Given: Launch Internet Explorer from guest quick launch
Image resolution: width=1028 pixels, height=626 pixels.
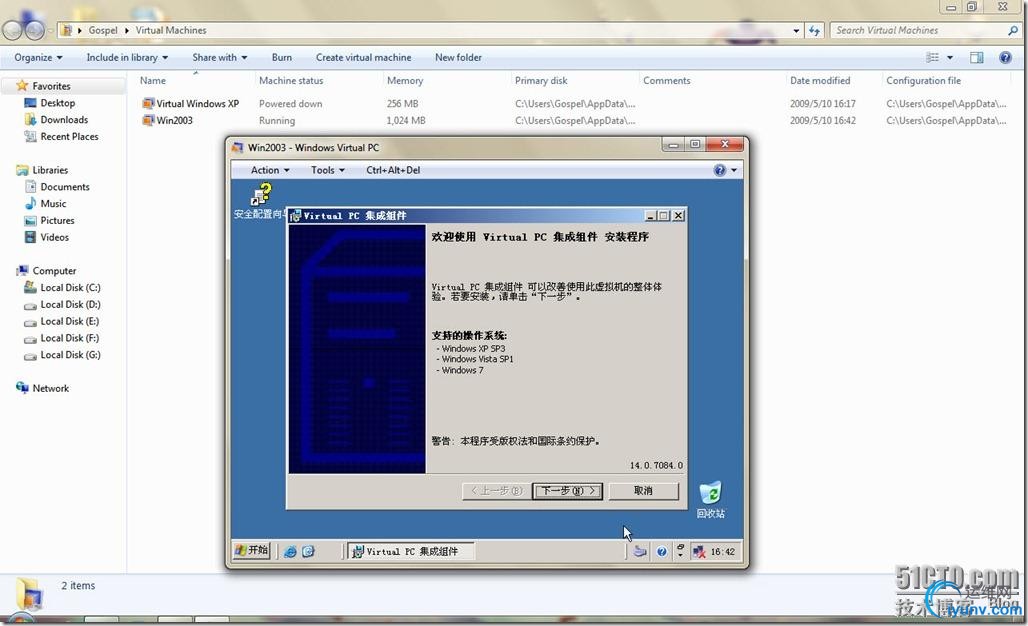Looking at the screenshot, I should 290,551.
